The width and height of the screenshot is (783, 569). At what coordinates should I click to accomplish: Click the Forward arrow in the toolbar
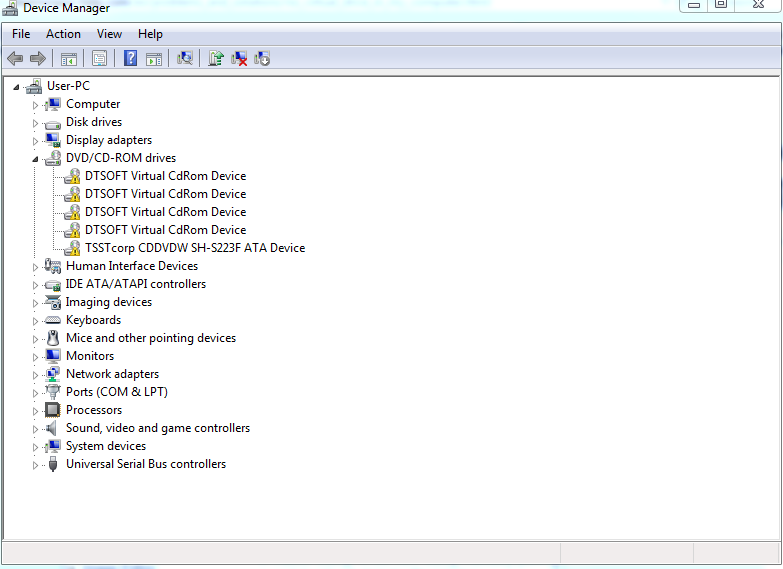tap(38, 58)
